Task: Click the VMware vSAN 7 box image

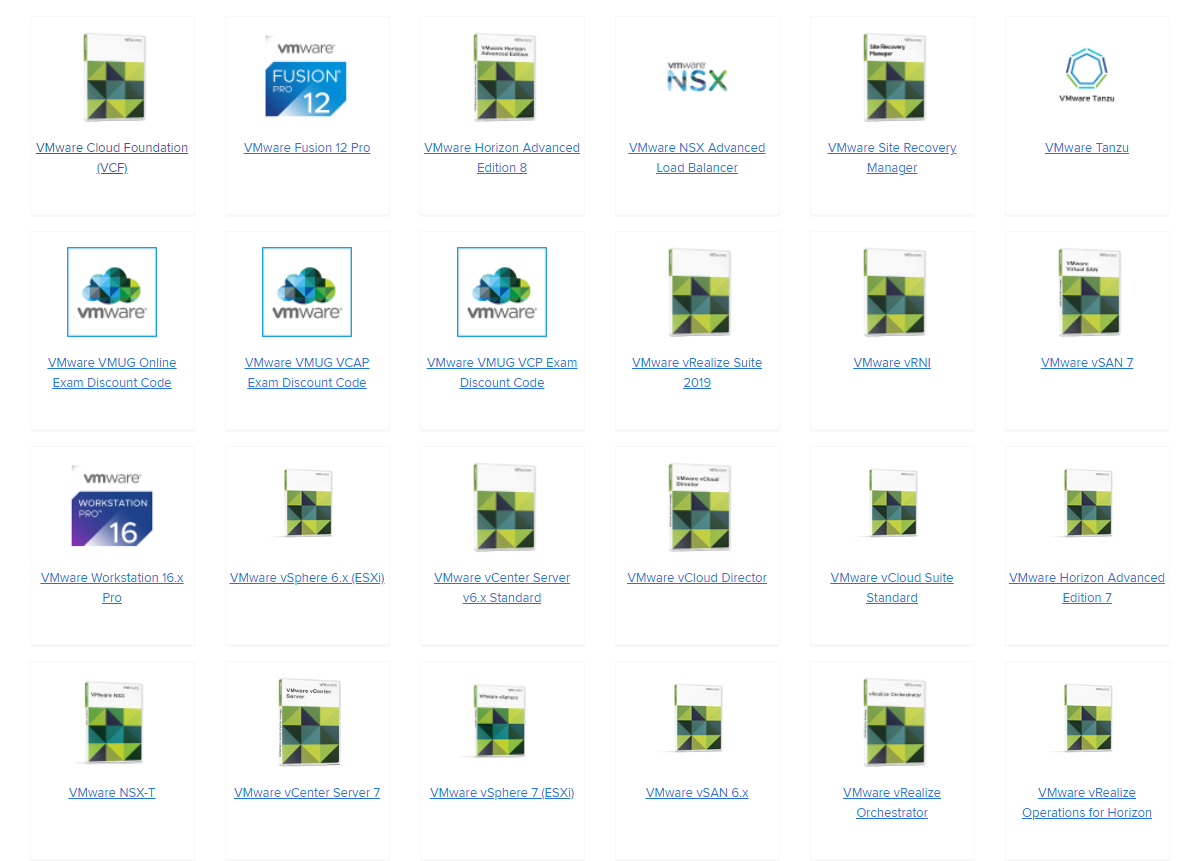Action: click(1089, 292)
